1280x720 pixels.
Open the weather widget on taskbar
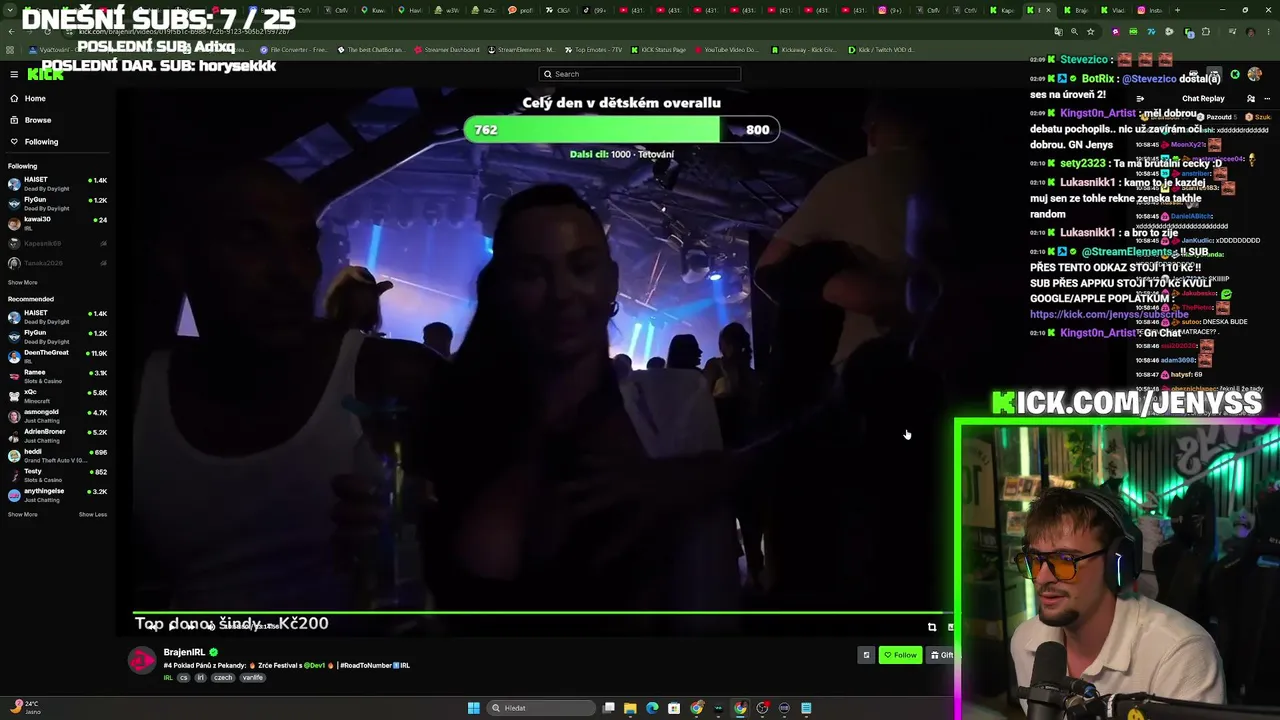[24, 706]
